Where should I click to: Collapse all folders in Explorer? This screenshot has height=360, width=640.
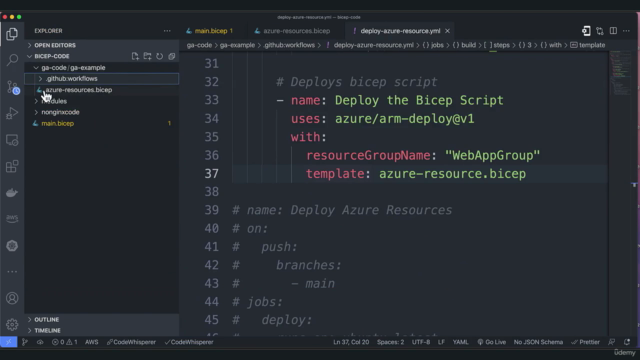click(172, 56)
